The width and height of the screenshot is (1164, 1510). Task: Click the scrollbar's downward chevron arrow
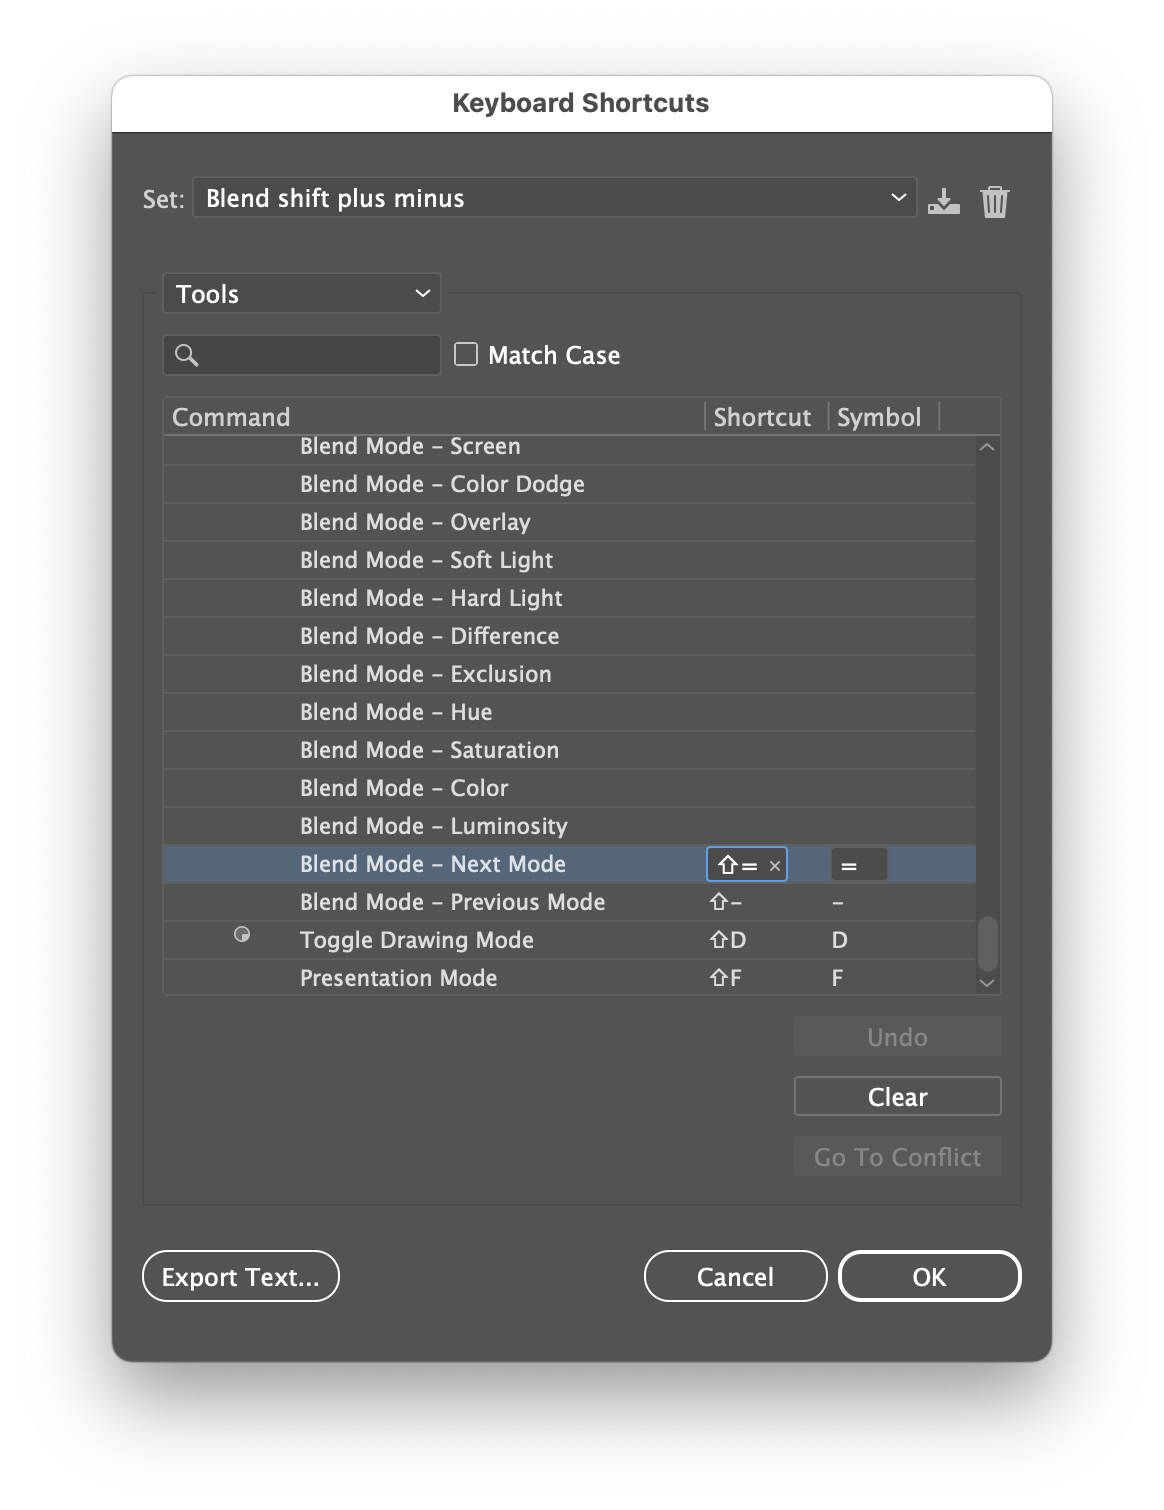(x=987, y=984)
